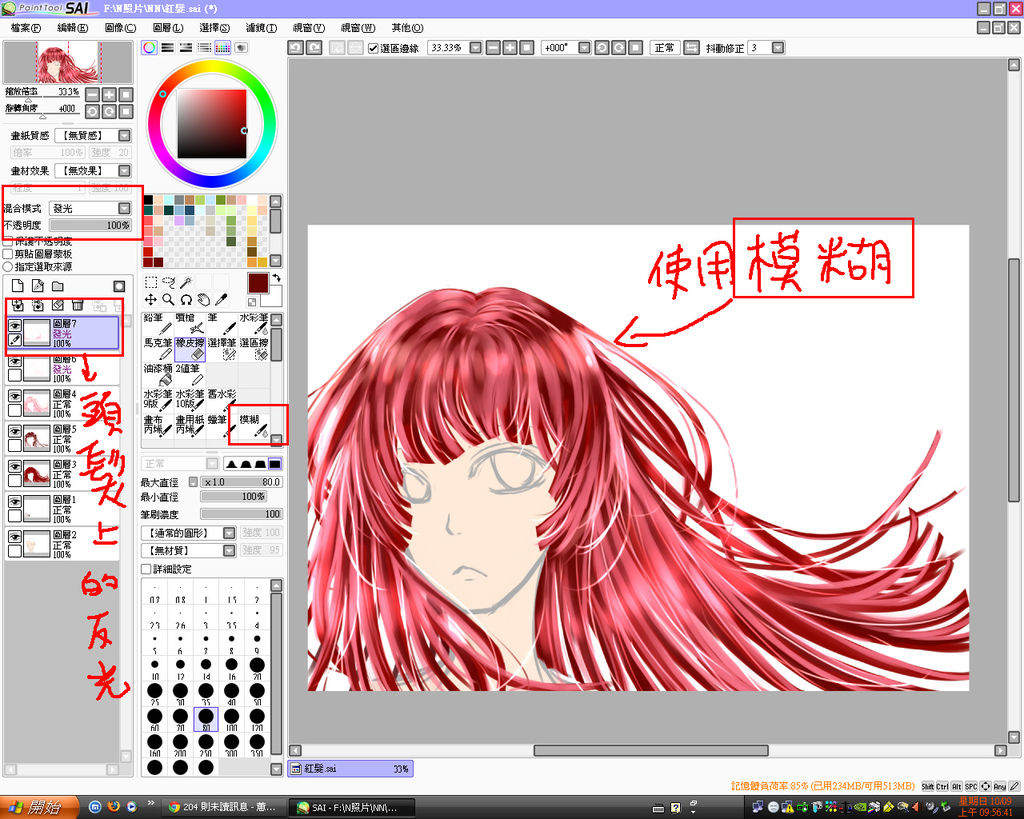Image resolution: width=1024 pixels, height=819 pixels.
Task: Pick the hand pan tool
Action: pos(204,300)
